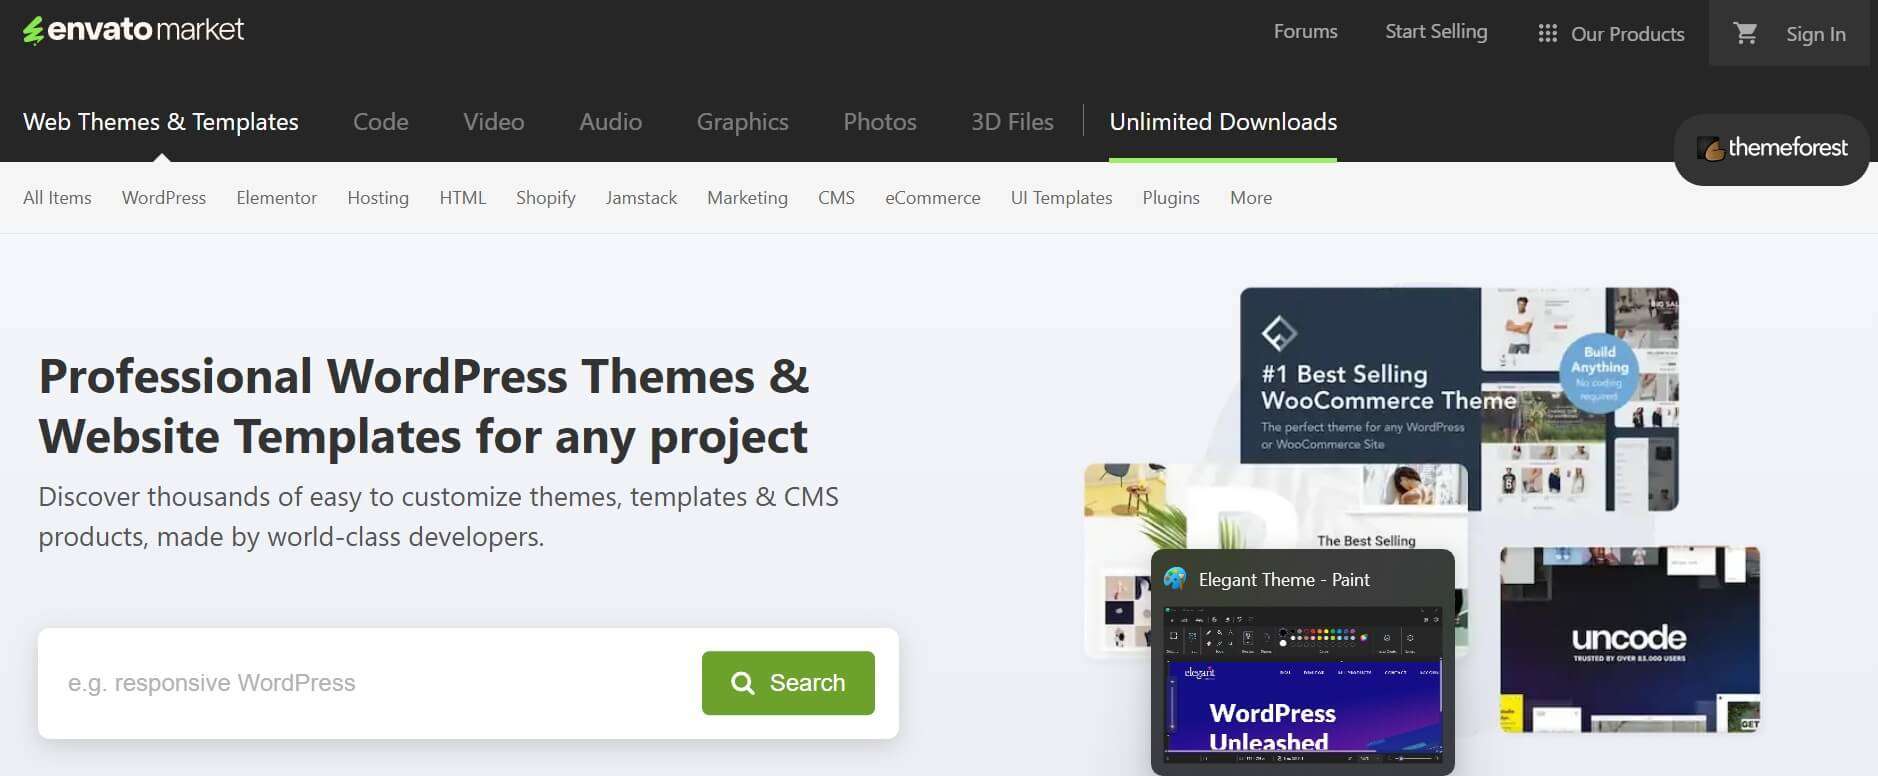Click the themeforest badge logo
Viewport: 1878px width, 776px height.
[x=1772, y=149]
